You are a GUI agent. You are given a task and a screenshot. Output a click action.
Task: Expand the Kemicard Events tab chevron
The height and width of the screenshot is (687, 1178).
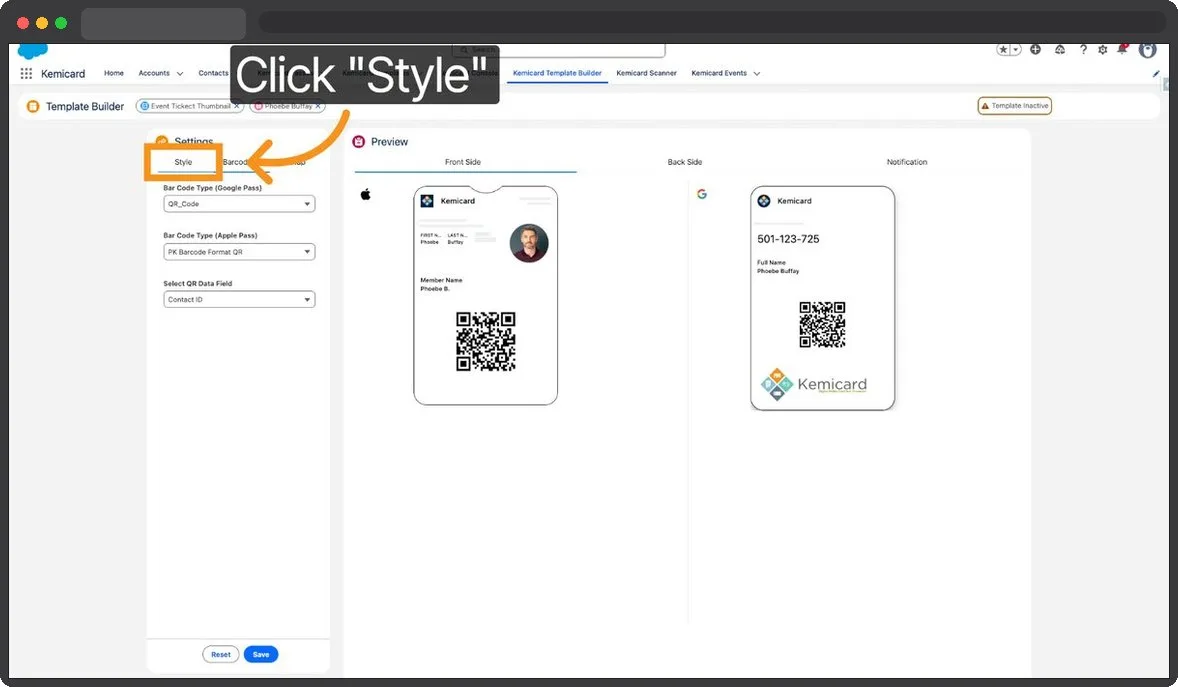(757, 74)
